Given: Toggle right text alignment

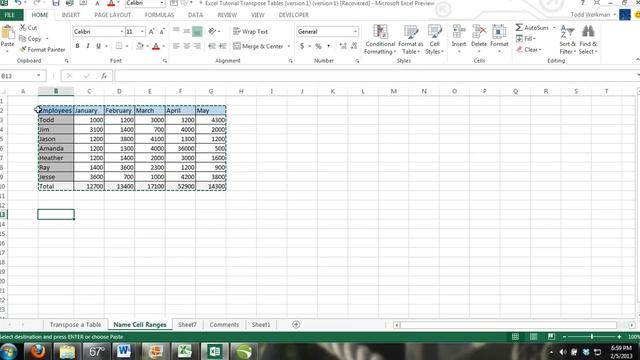Looking at the screenshot, I should (197, 46).
